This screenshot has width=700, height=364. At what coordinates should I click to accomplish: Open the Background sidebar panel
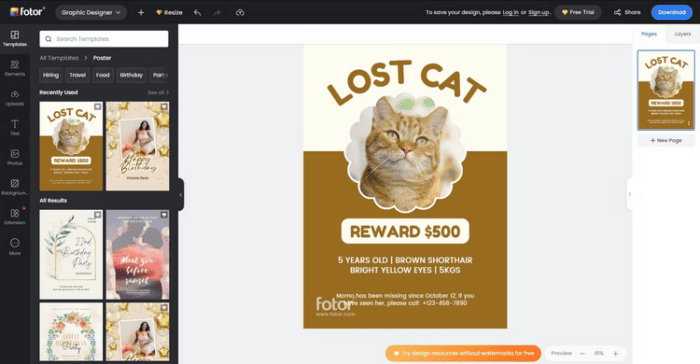pyautogui.click(x=15, y=187)
